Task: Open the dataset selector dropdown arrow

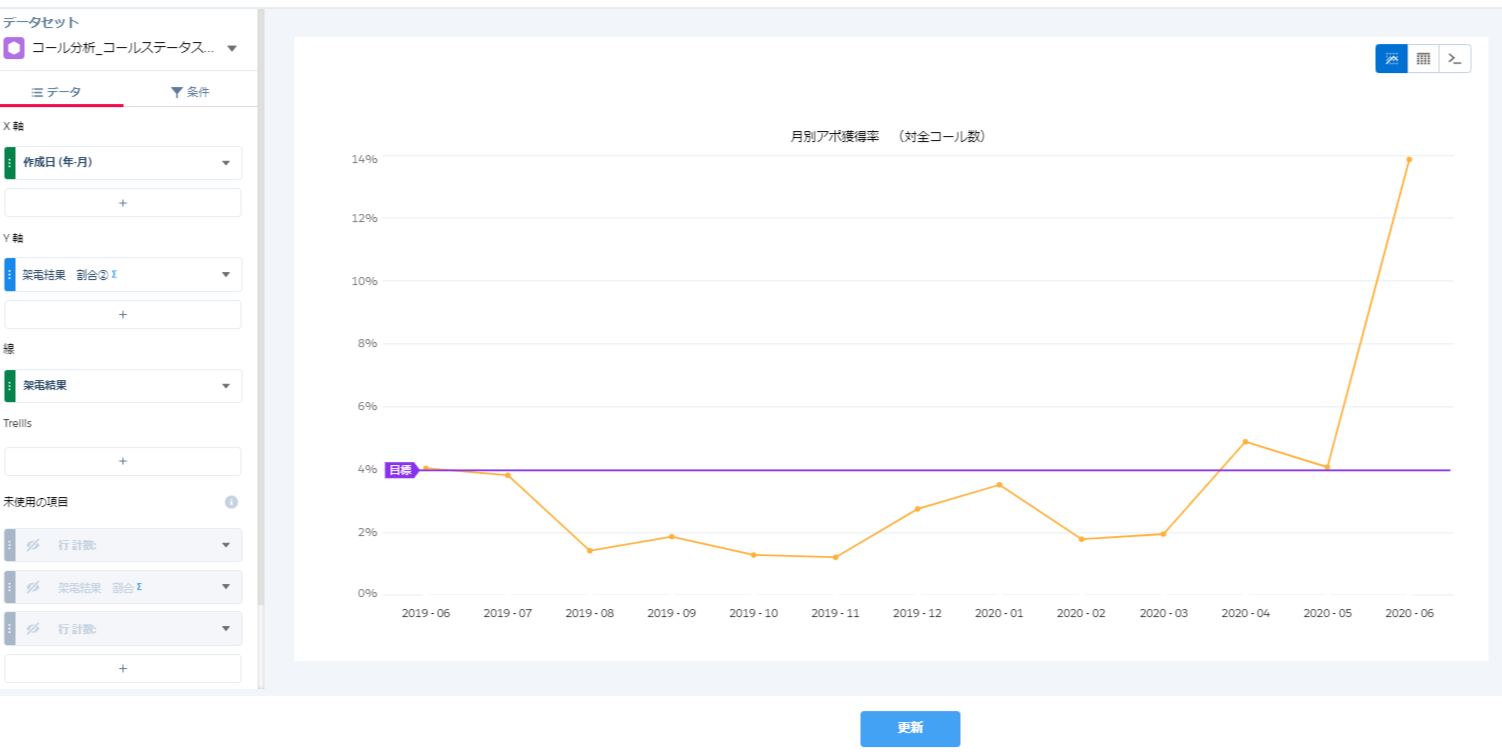Action: tap(232, 48)
